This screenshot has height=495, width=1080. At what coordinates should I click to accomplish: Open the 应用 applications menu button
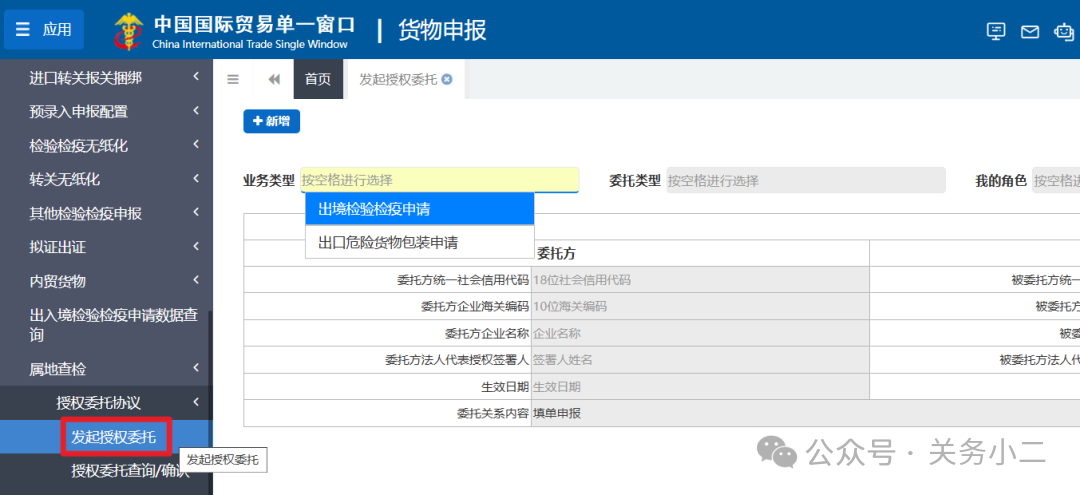[44, 30]
